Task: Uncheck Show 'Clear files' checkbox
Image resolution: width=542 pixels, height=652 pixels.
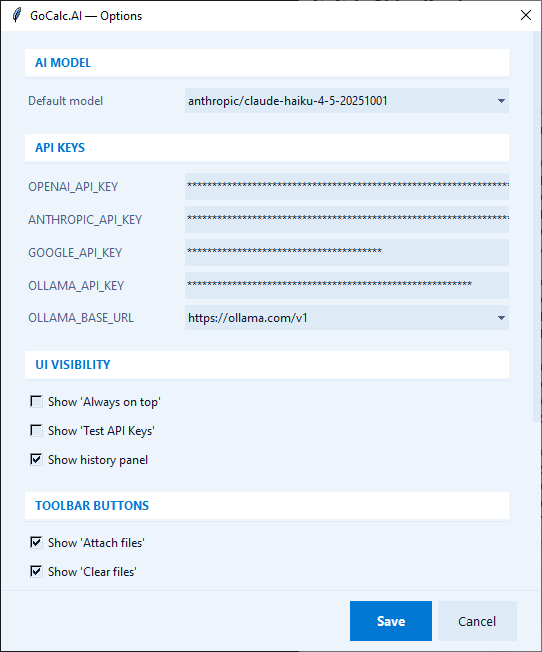Action: coord(36,571)
